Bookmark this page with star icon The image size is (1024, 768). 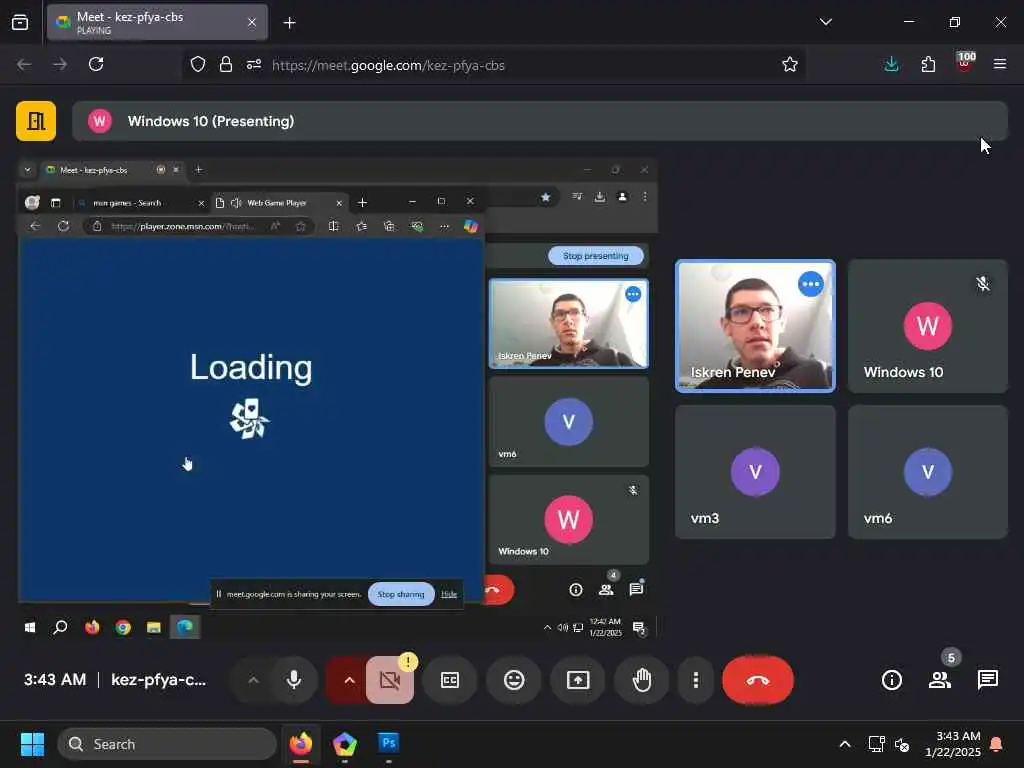click(790, 64)
